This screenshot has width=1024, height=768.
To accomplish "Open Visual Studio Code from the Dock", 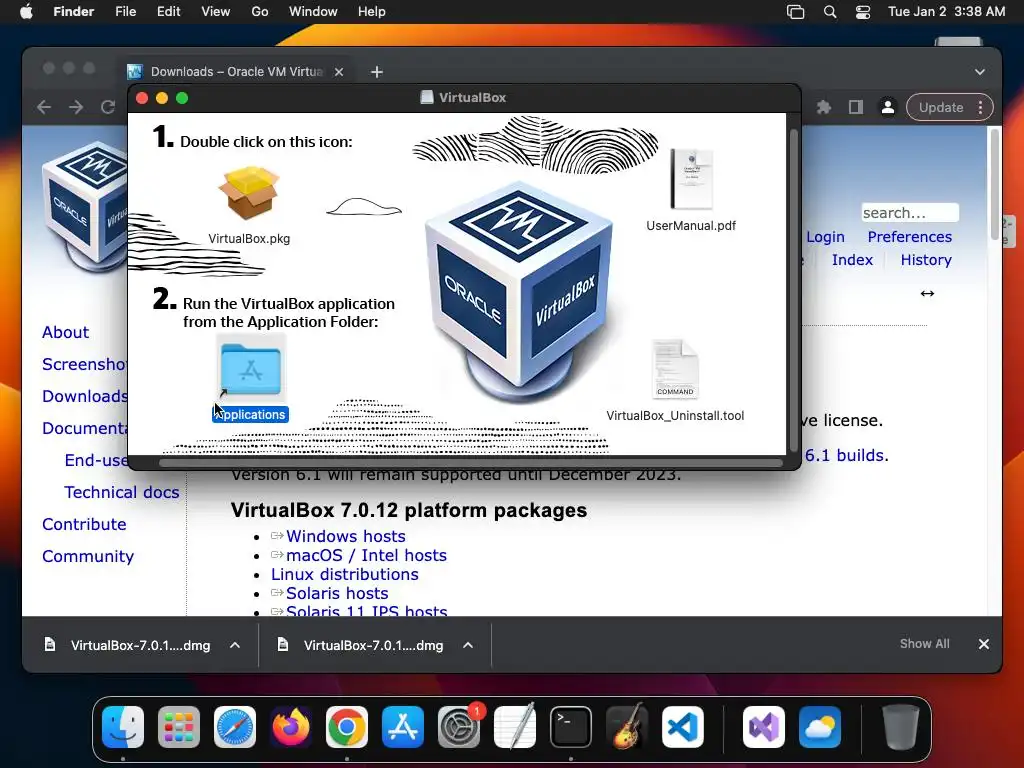I will tap(683, 727).
